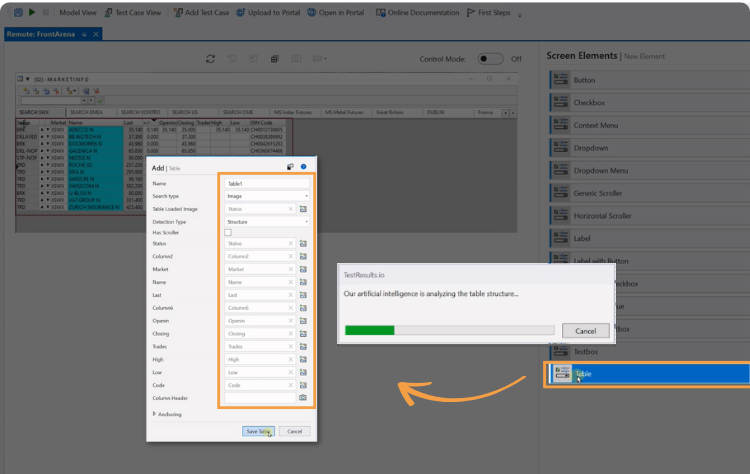Click camera icon beside Column Header field

[303, 397]
